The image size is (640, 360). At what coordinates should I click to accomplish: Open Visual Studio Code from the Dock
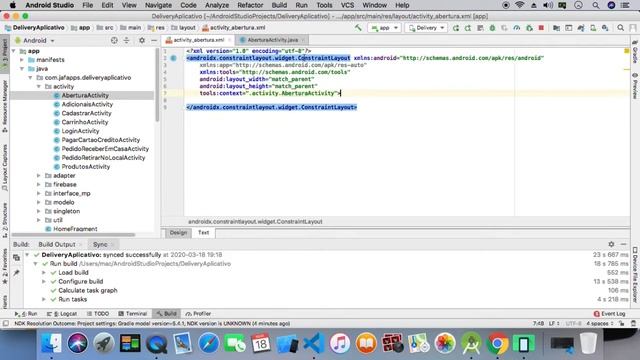313,343
